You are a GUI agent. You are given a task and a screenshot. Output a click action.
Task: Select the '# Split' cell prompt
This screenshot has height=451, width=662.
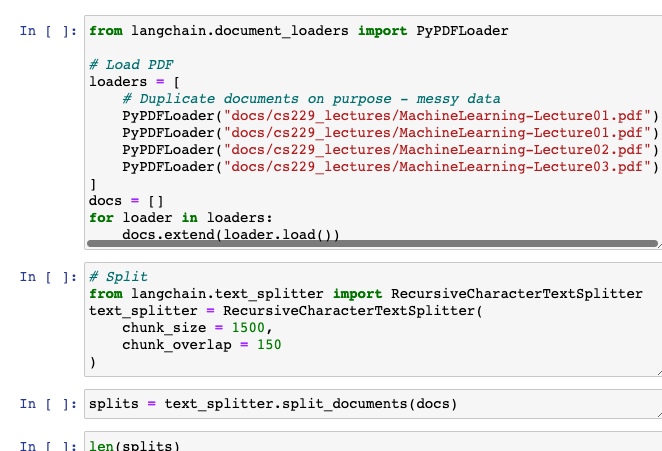[x=48, y=277]
